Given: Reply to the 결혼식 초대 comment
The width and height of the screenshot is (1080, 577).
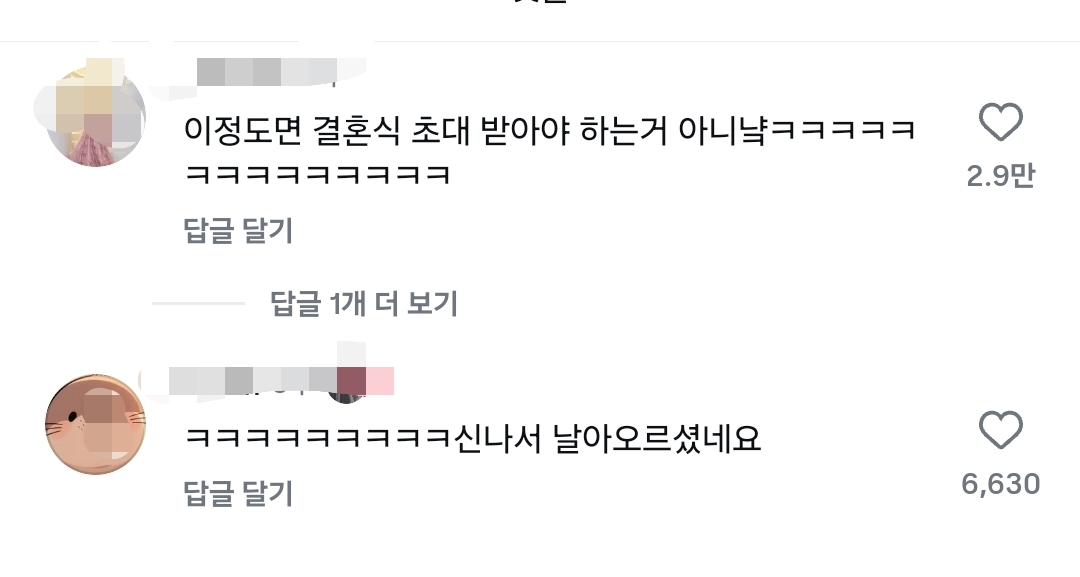Looking at the screenshot, I should (x=238, y=231).
